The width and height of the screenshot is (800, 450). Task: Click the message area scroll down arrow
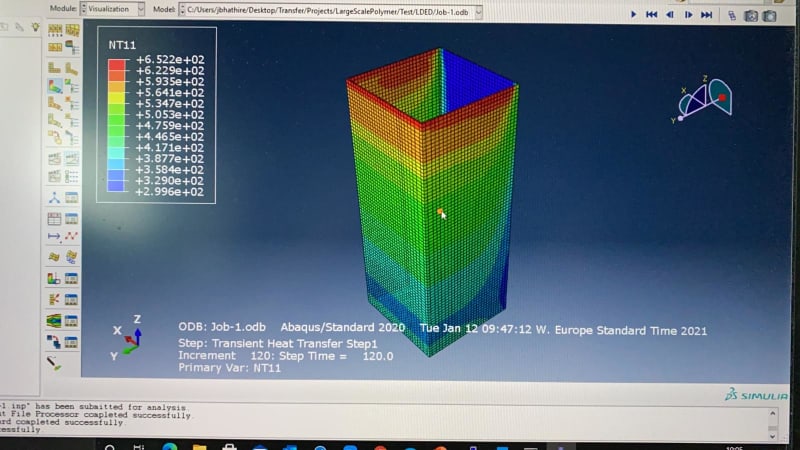coord(772,436)
